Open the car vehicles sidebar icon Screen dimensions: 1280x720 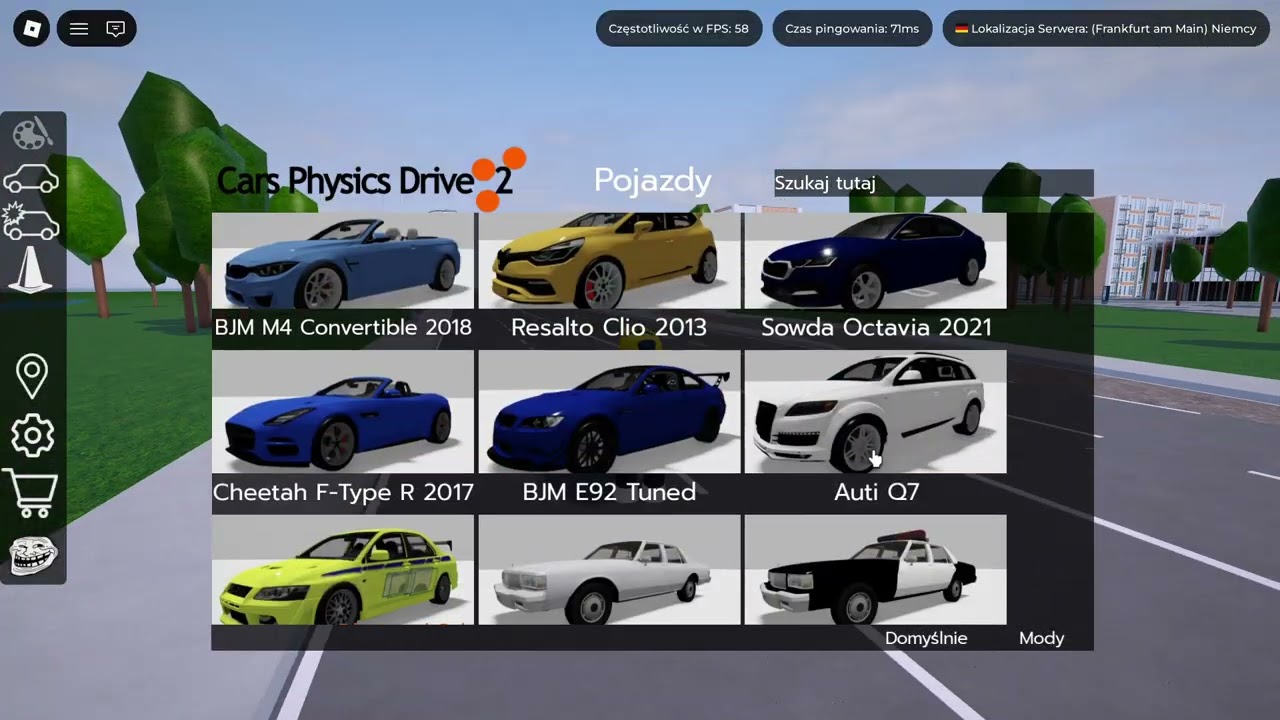coord(31,179)
